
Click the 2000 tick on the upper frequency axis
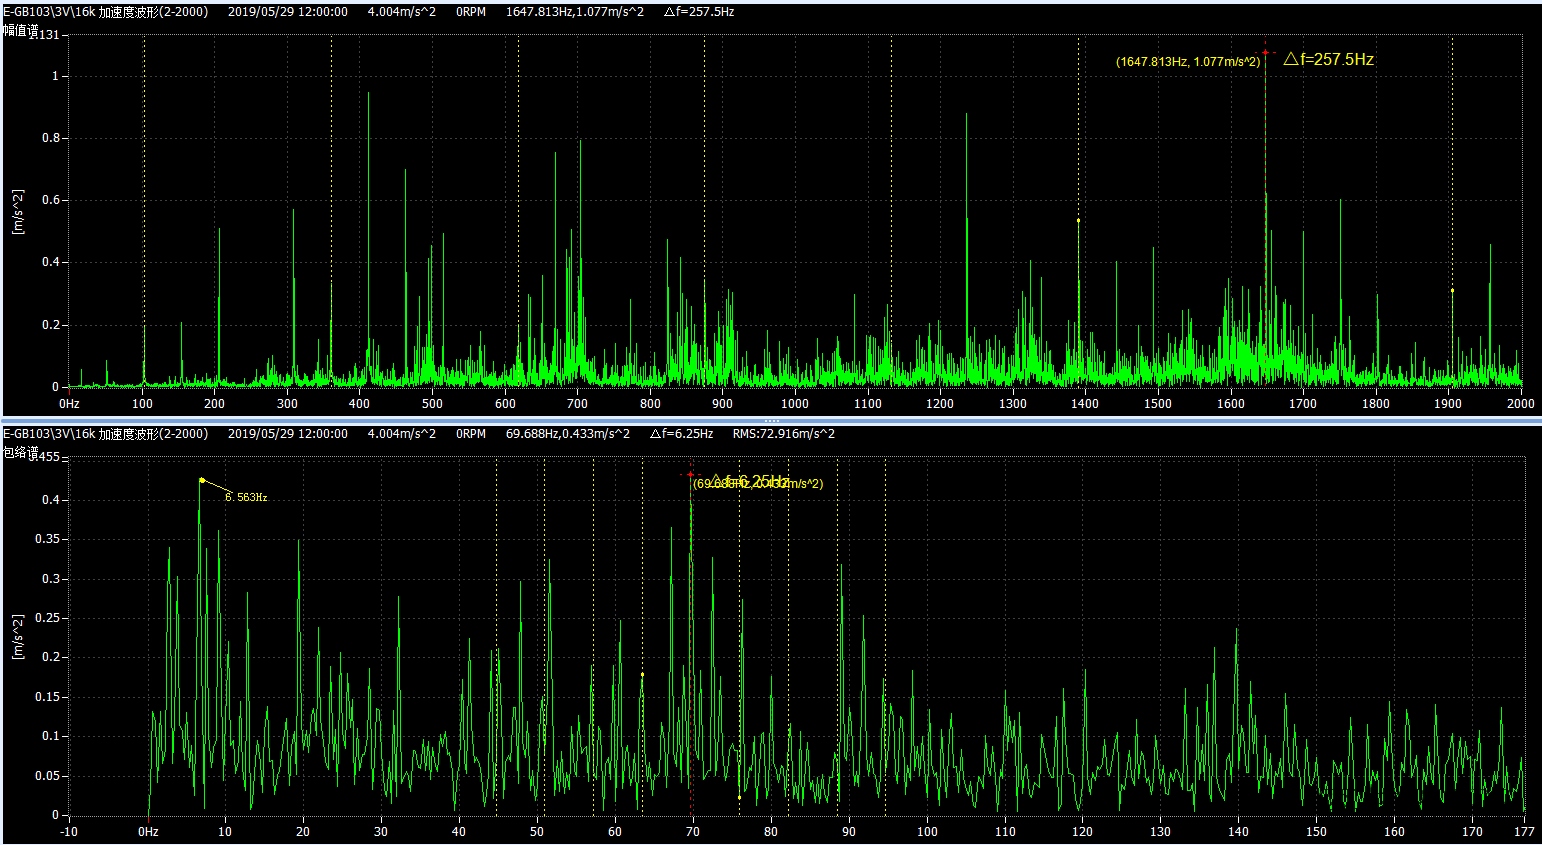point(1520,404)
